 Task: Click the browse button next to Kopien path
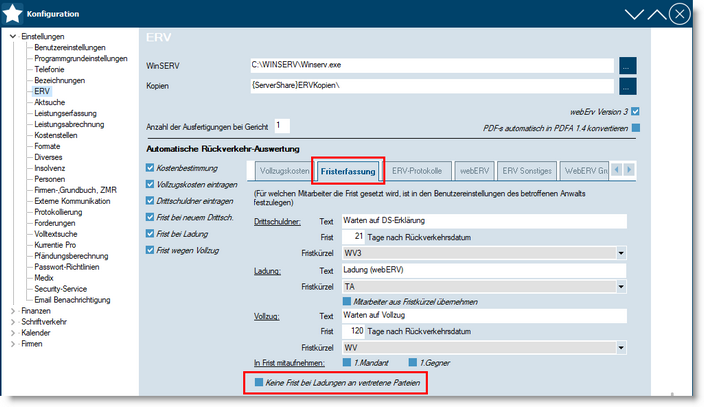(x=628, y=87)
